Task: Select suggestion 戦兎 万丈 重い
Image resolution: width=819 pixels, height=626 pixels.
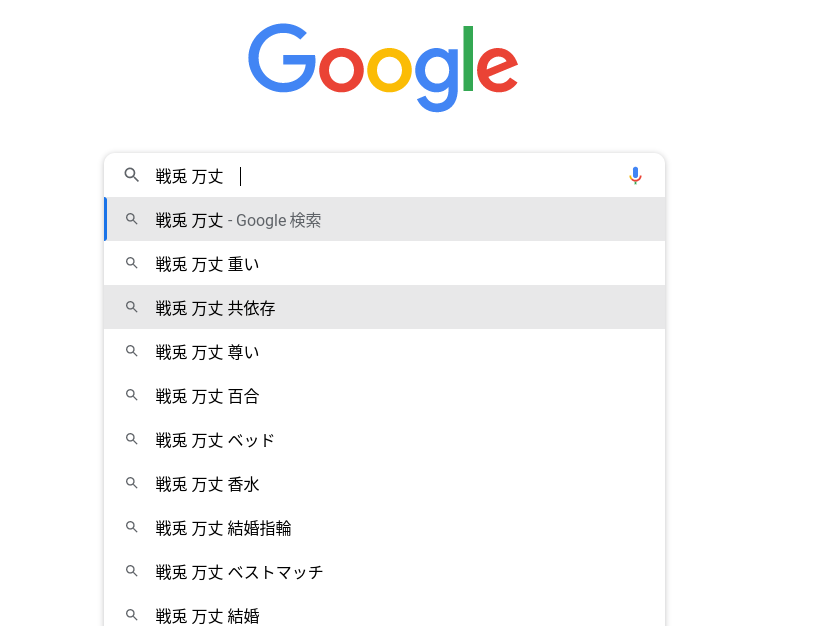Action: point(208,264)
